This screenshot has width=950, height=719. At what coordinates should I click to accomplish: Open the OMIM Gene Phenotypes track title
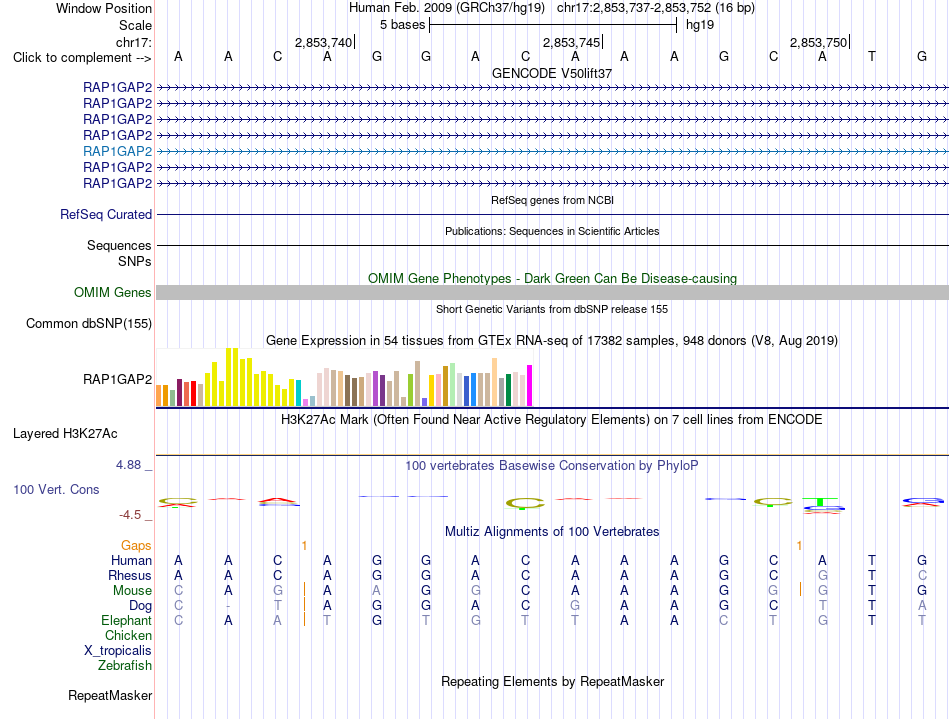tap(552, 279)
